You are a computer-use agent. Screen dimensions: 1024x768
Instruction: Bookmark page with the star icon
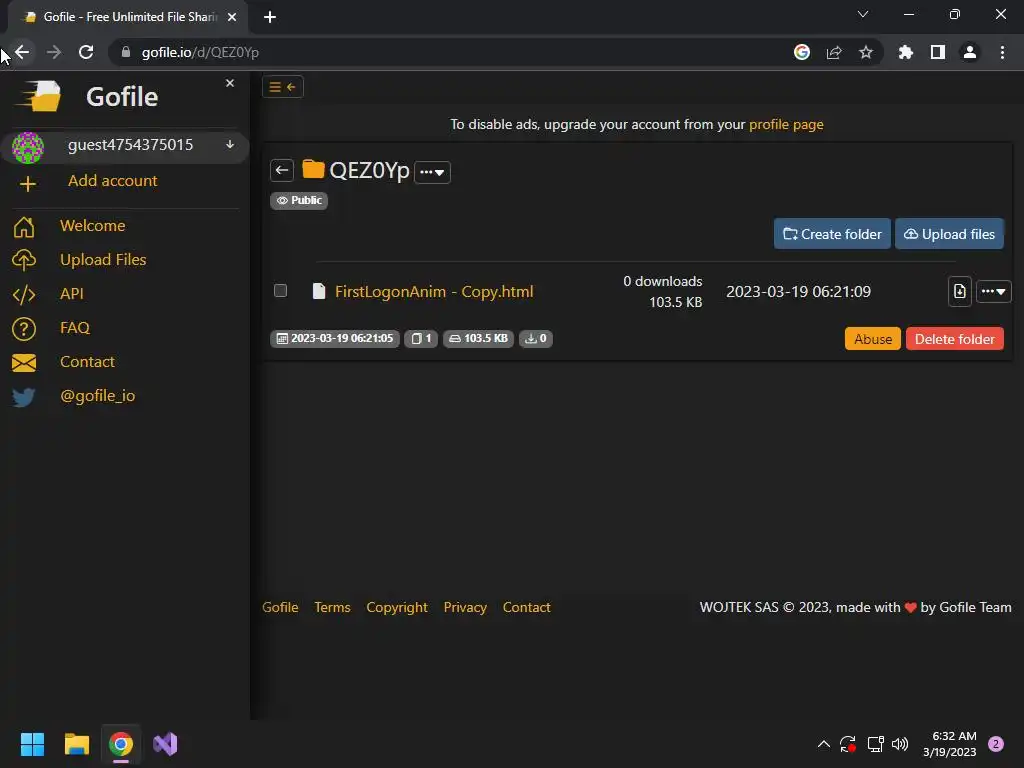[x=866, y=52]
